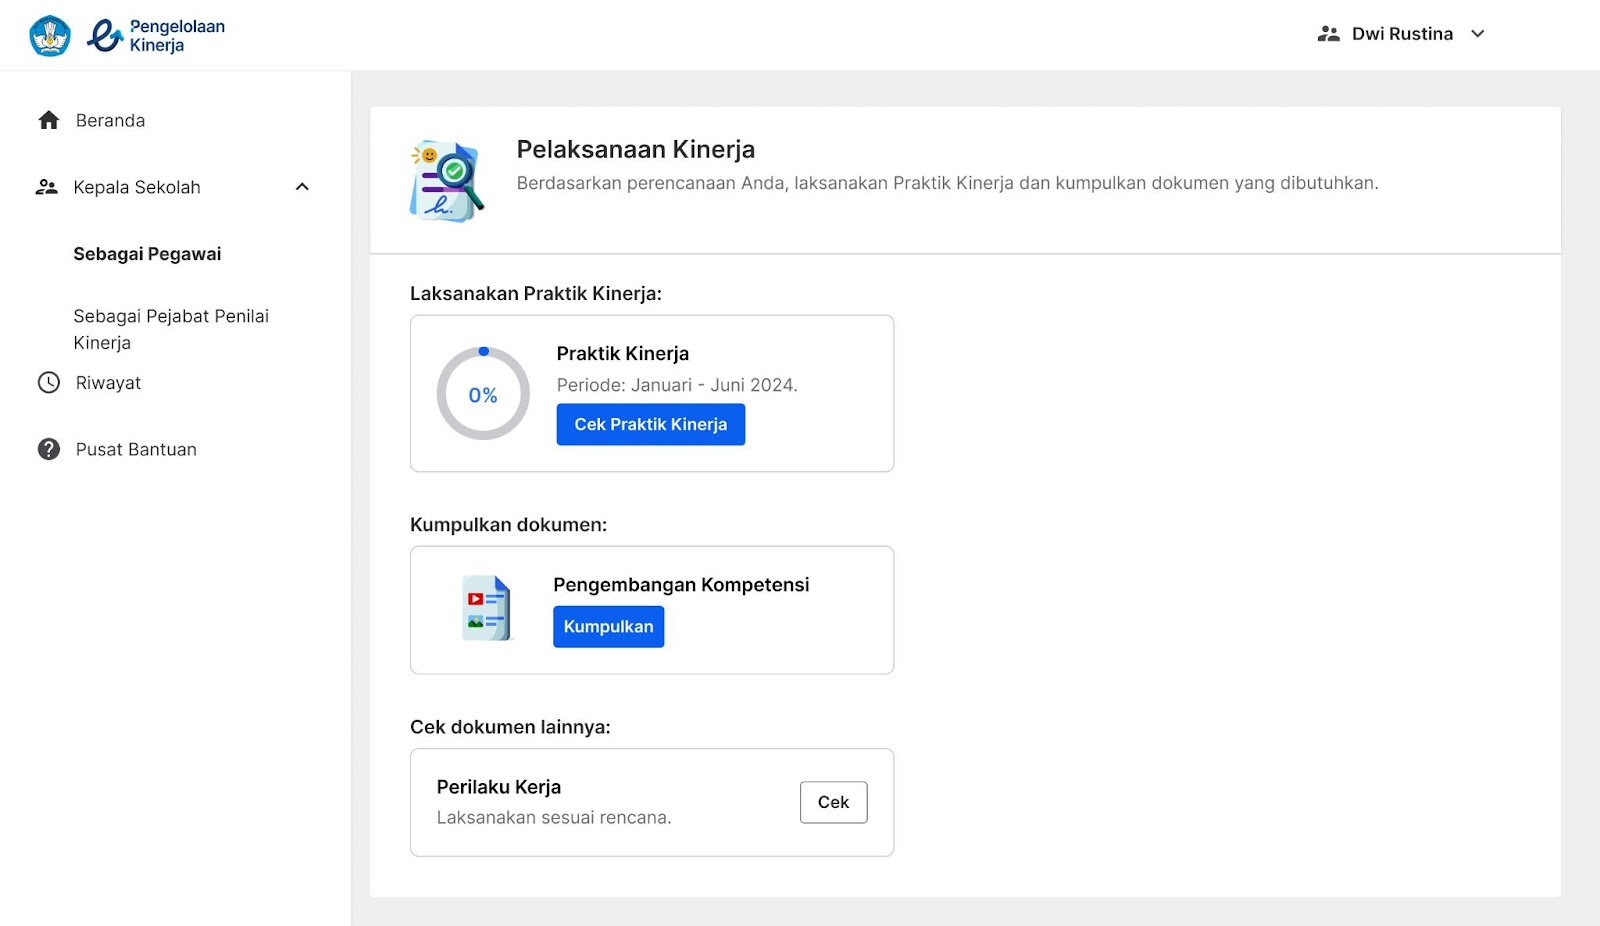Click the Pelaksanaan Kinerja page heading
1600x926 pixels.
(x=636, y=149)
